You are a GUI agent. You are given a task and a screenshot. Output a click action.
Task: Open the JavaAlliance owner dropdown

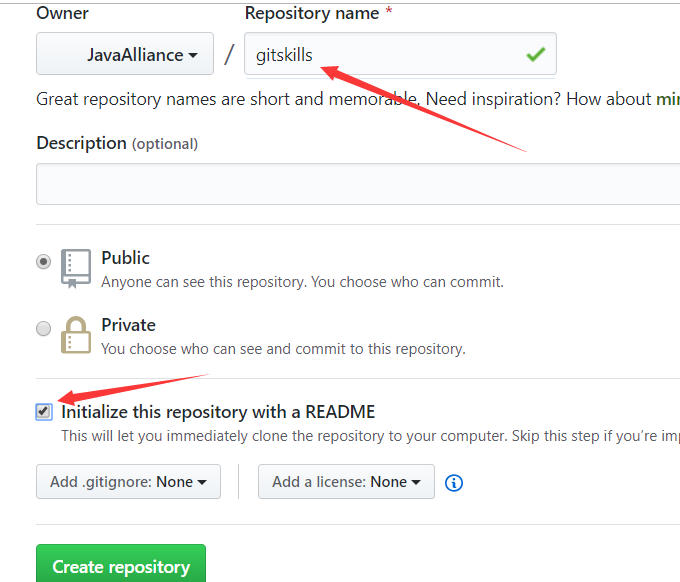pyautogui.click(x=125, y=54)
